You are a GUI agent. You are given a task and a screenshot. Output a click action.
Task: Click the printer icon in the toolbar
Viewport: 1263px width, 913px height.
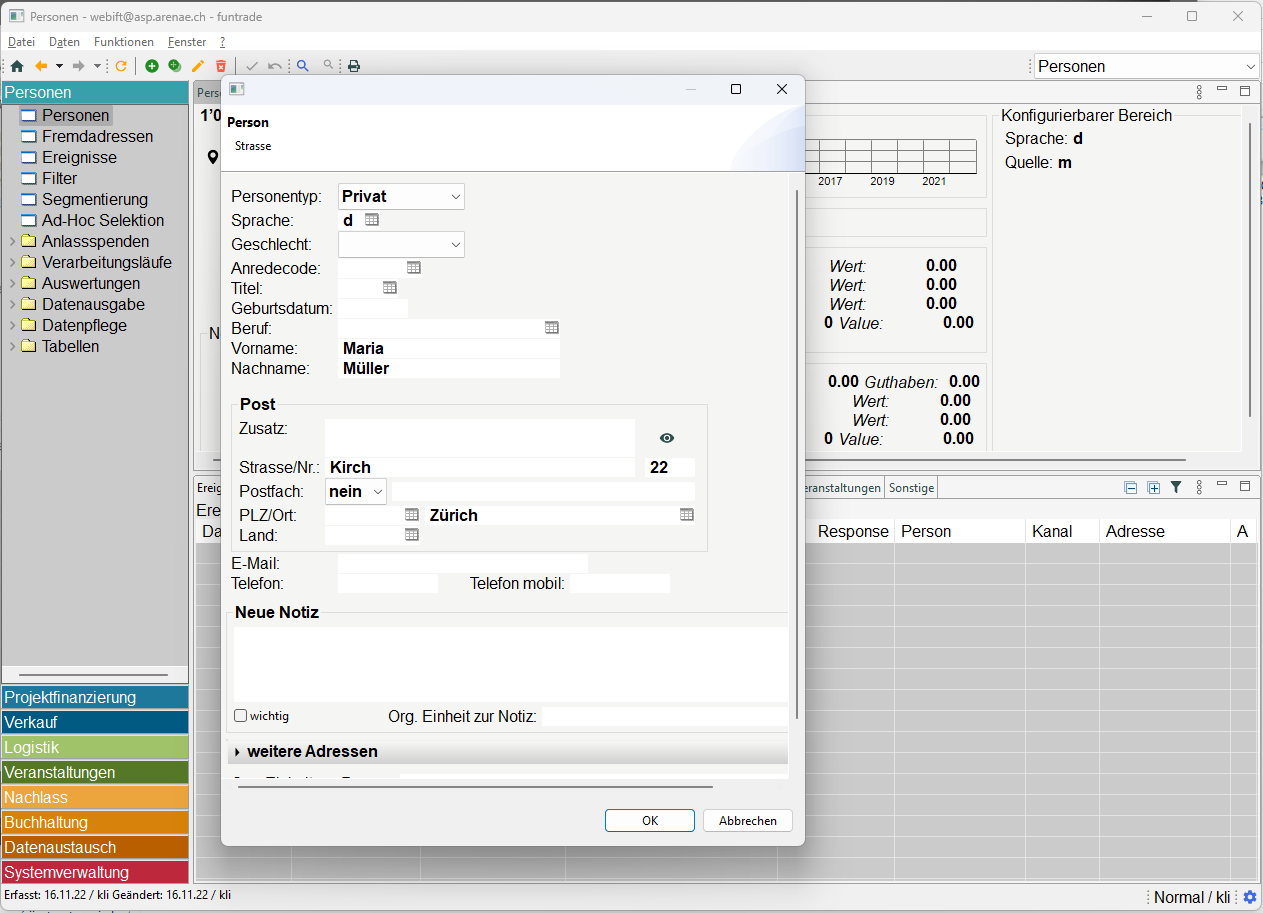coord(353,66)
